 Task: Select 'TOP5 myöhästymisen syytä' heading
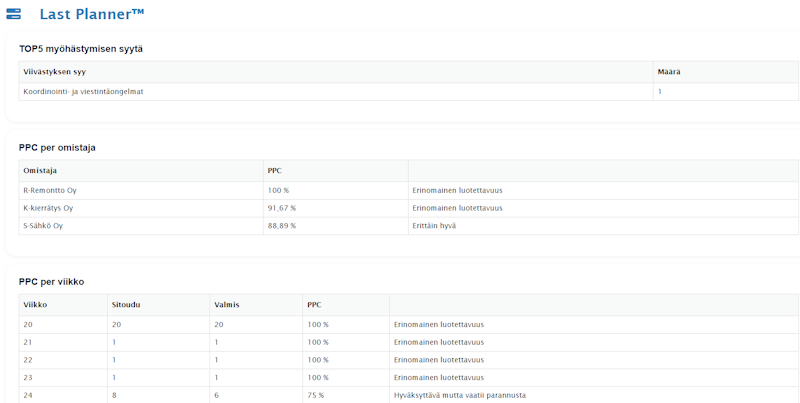(x=81, y=49)
